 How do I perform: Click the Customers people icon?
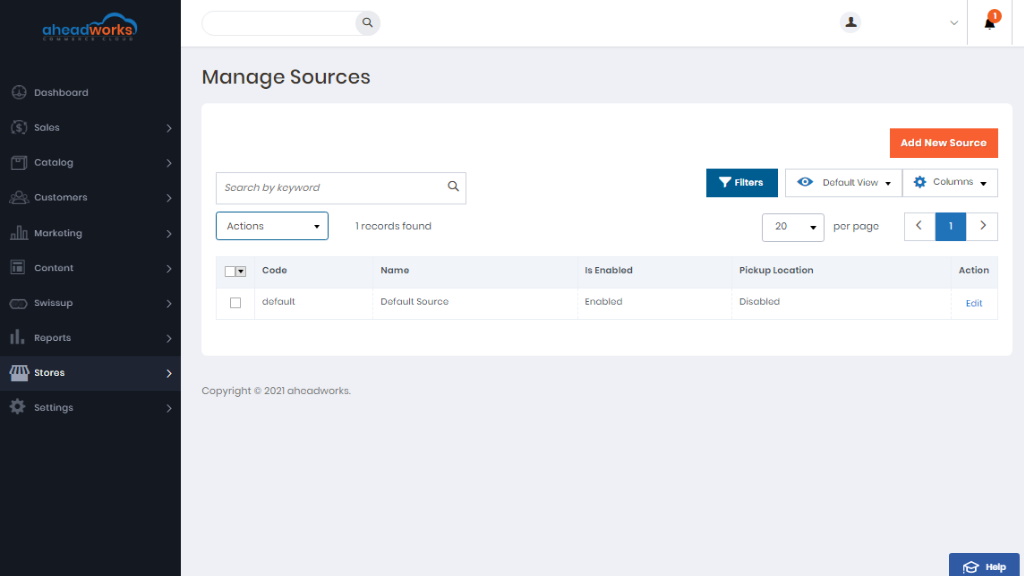[x=19, y=197]
